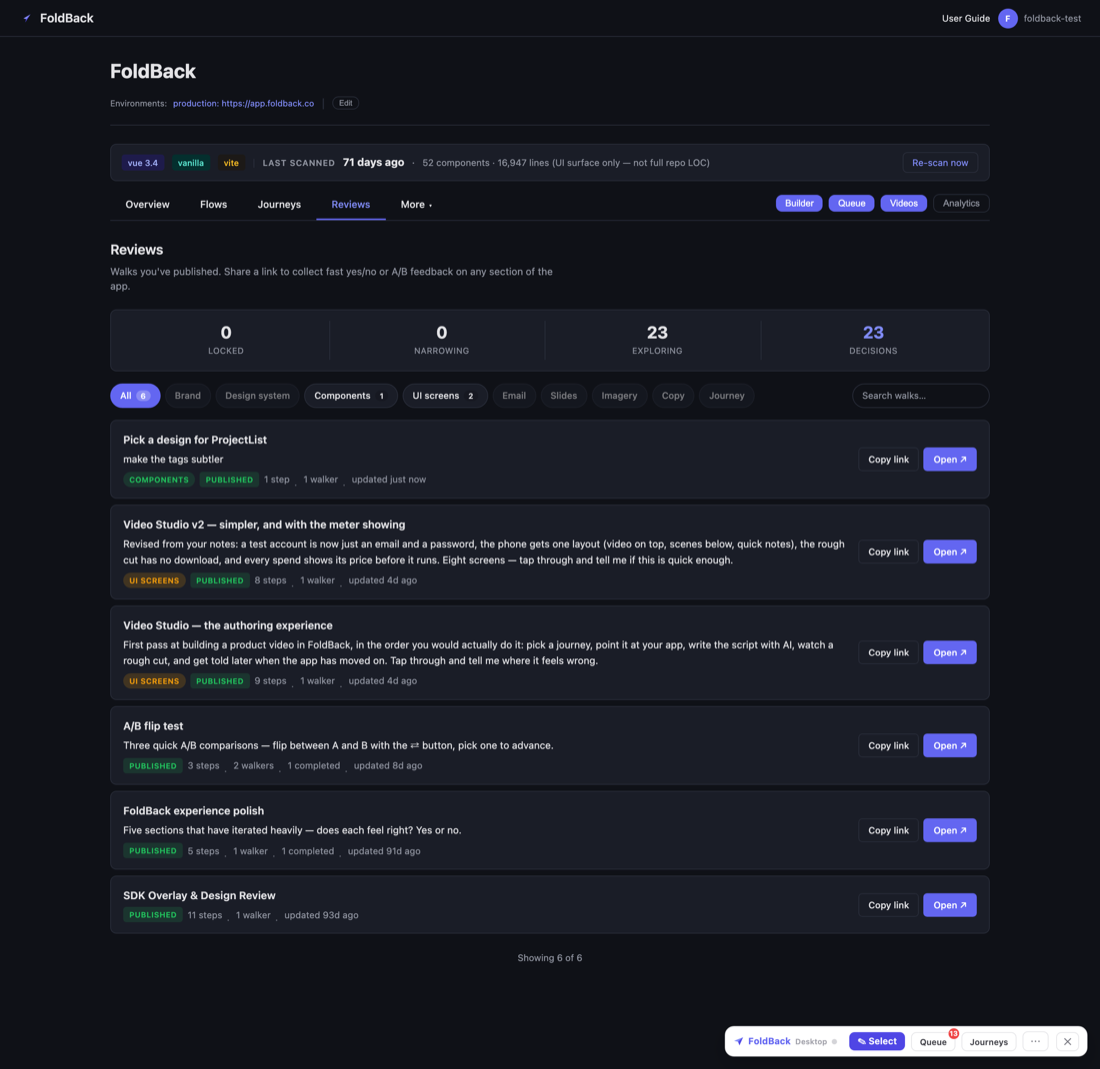Click the vite tag
The image size is (1100, 1069).
click(x=231, y=163)
